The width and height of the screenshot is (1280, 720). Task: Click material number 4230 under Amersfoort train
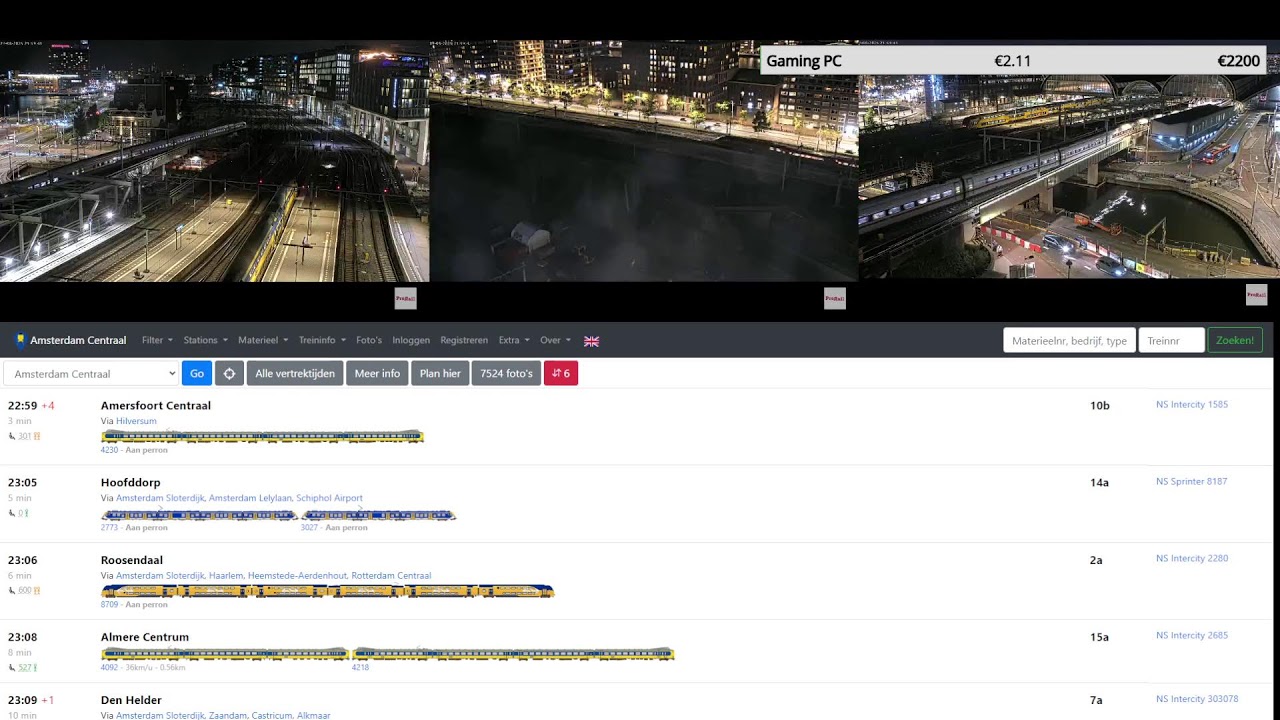click(109, 450)
